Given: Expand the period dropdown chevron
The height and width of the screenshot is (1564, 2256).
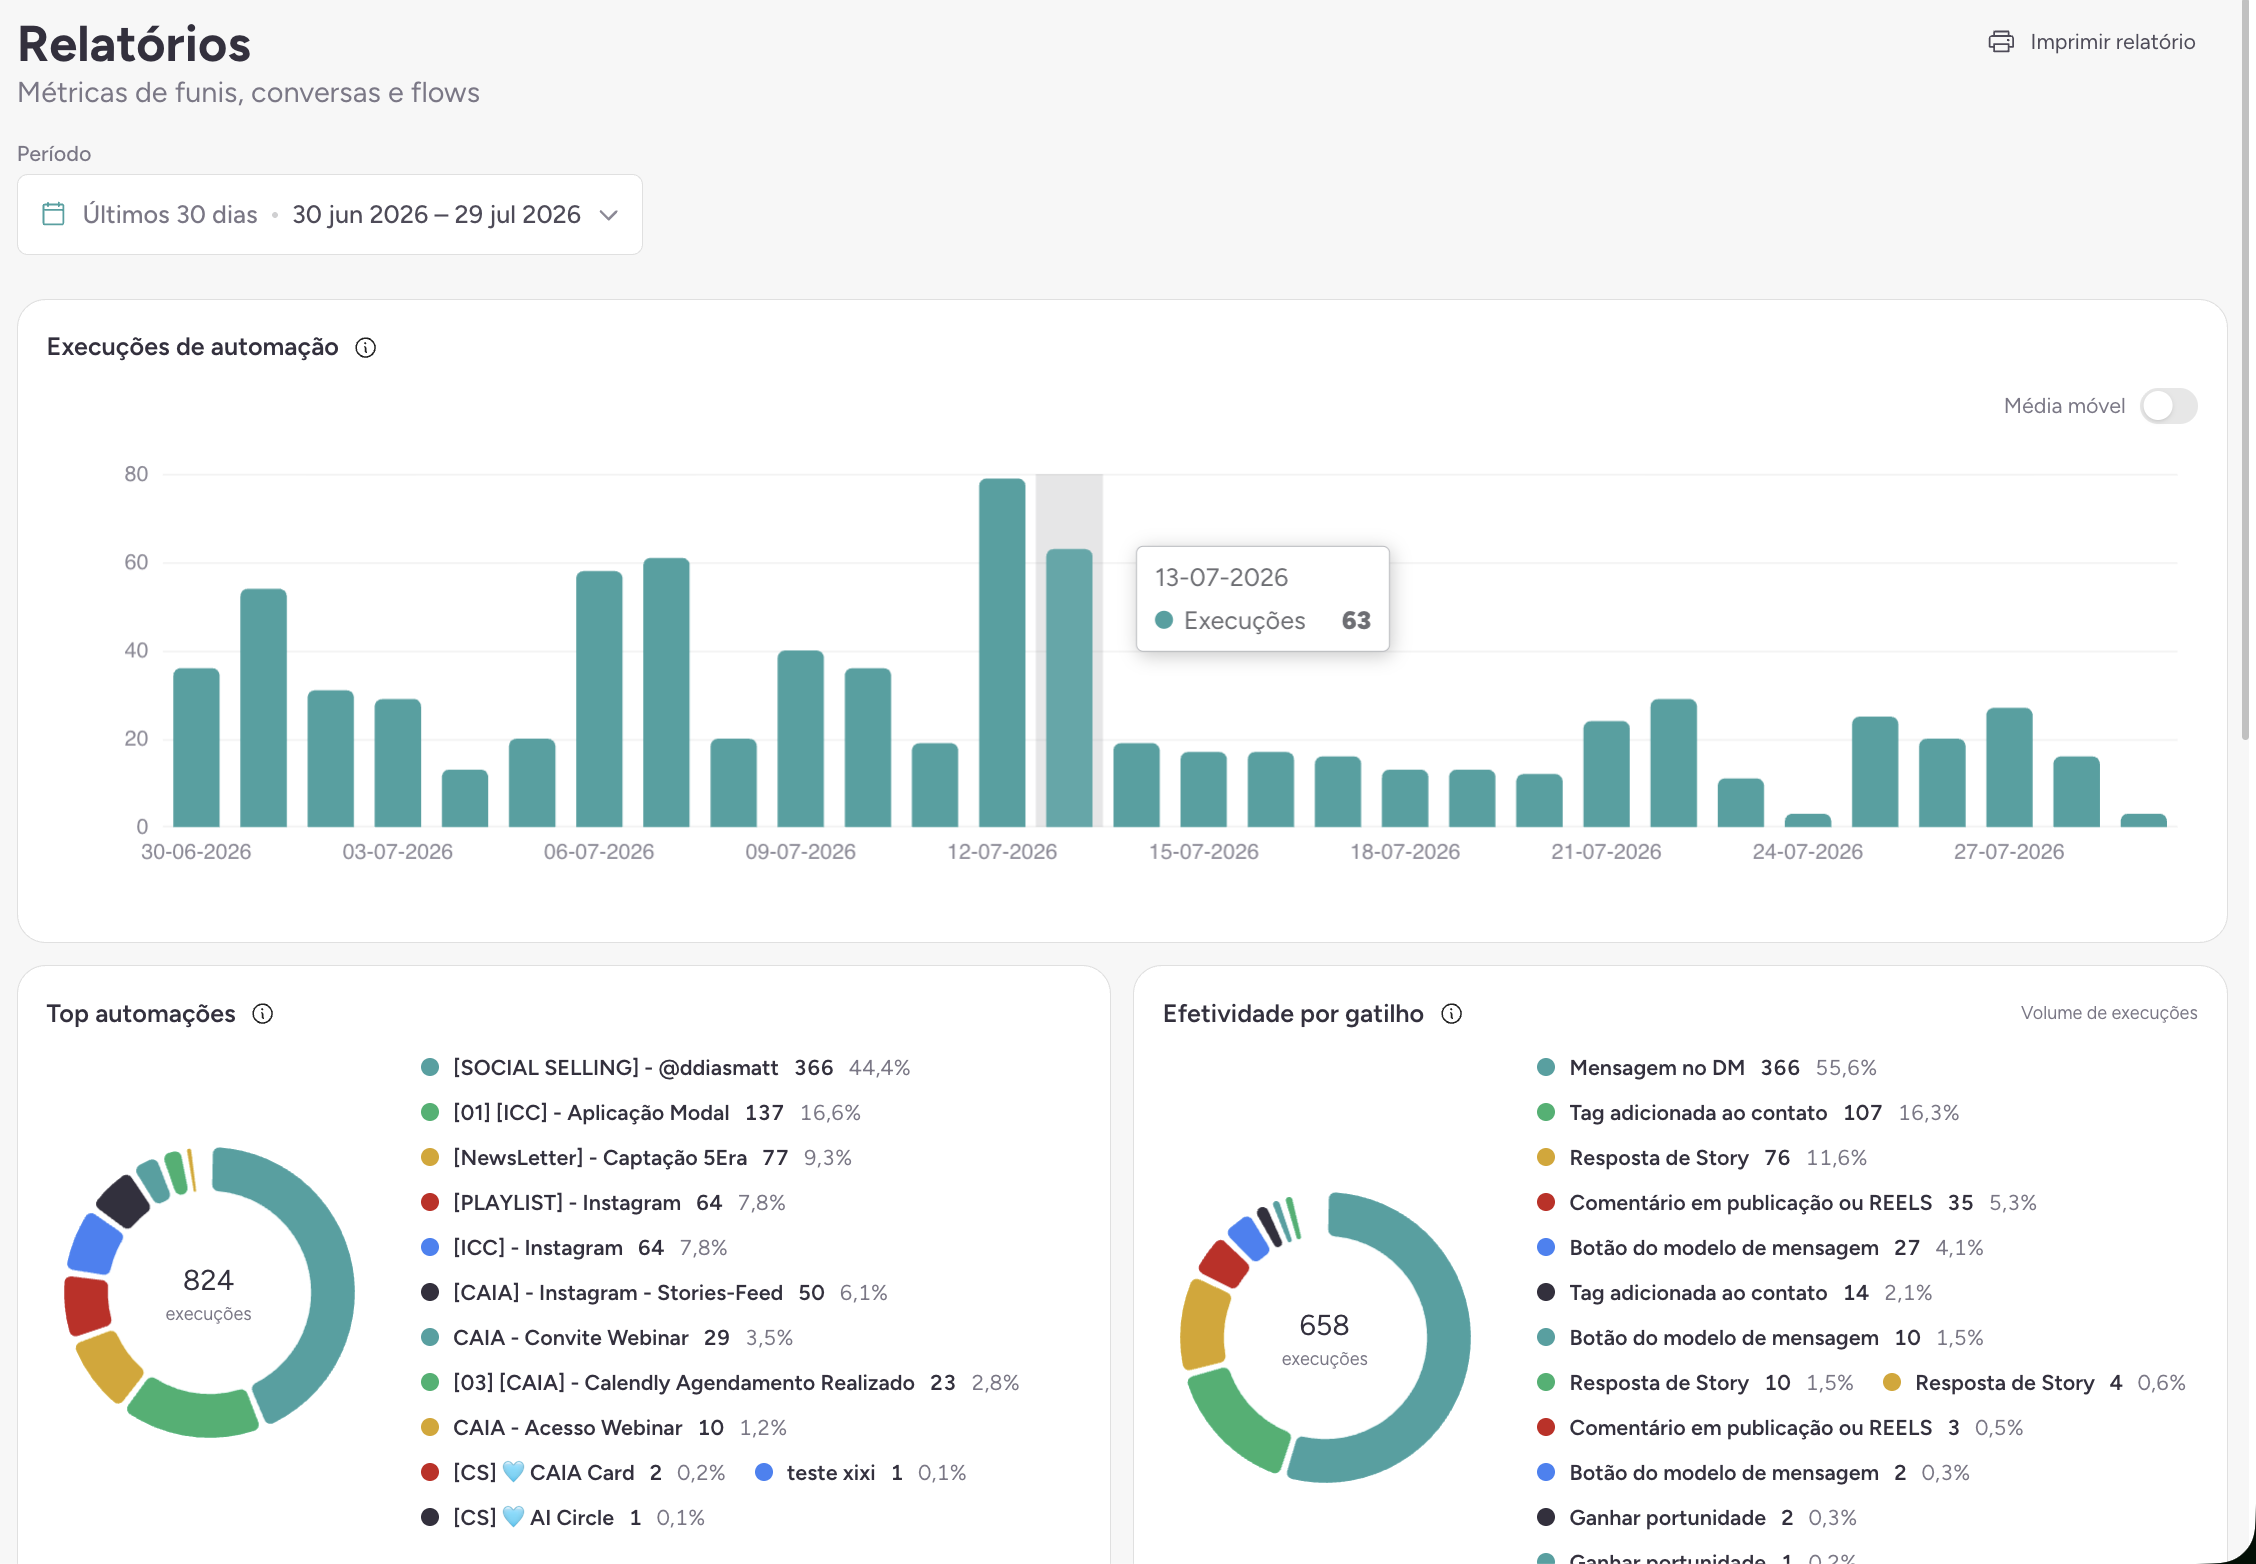Looking at the screenshot, I should coord(608,215).
